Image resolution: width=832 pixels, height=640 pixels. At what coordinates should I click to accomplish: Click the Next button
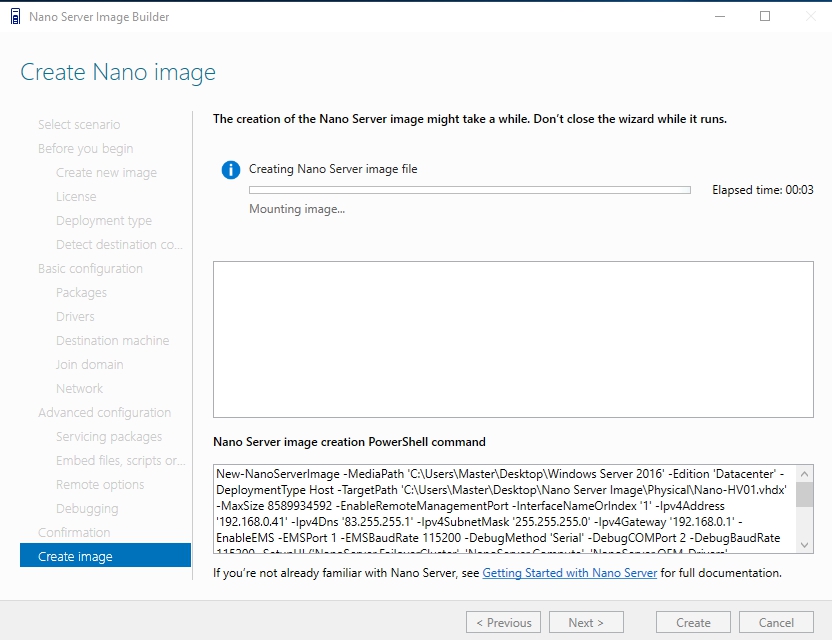pos(586,622)
